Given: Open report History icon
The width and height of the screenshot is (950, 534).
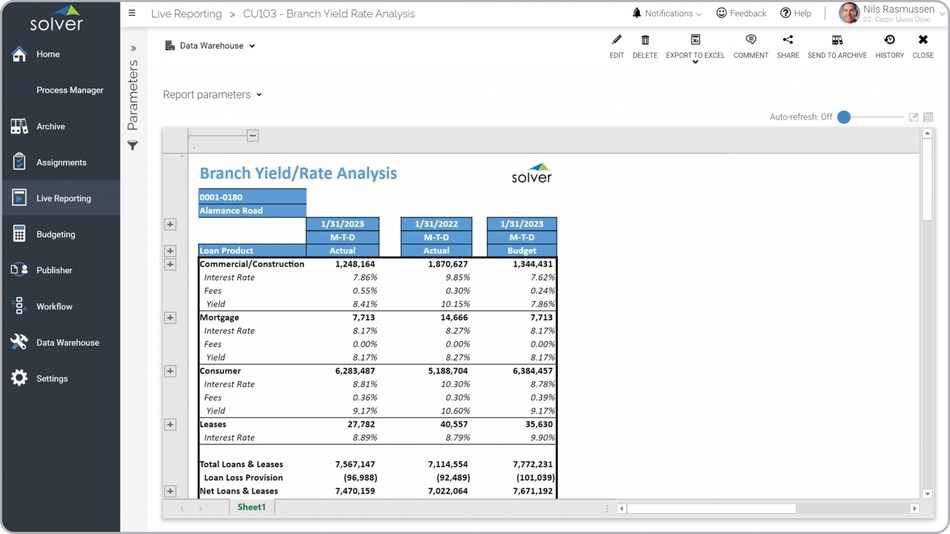Looking at the screenshot, I should point(889,41).
